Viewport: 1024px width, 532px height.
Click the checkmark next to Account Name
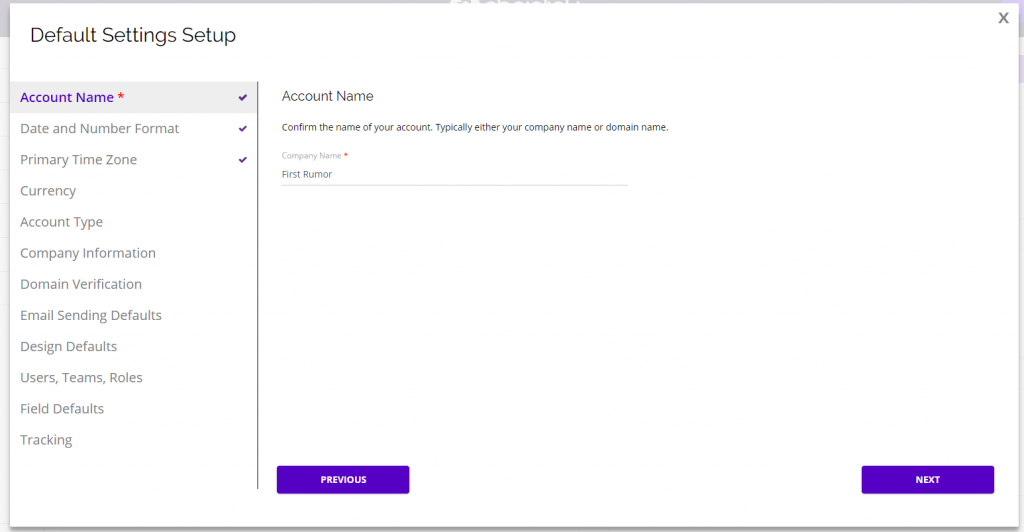click(x=243, y=97)
